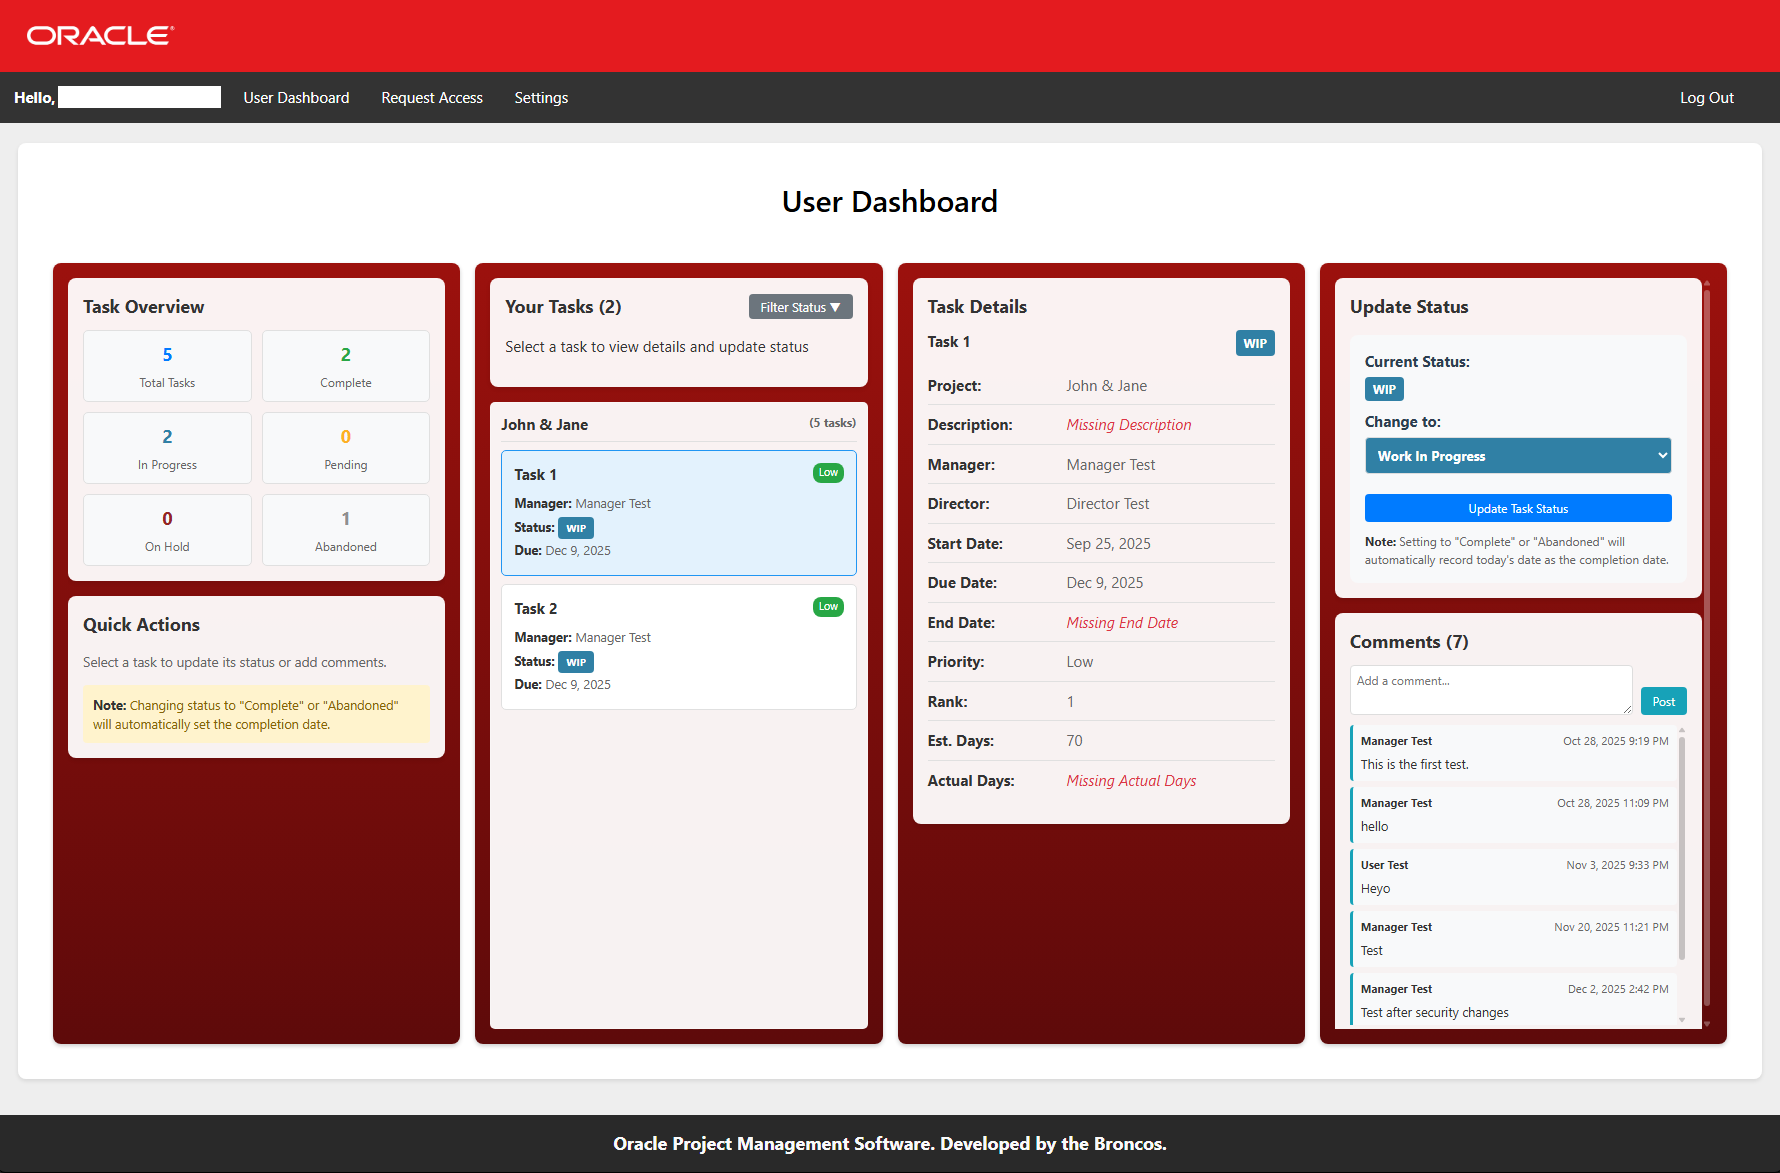This screenshot has height=1173, width=1780.
Task: Click the Oracle logo in the header
Action: 98,34
